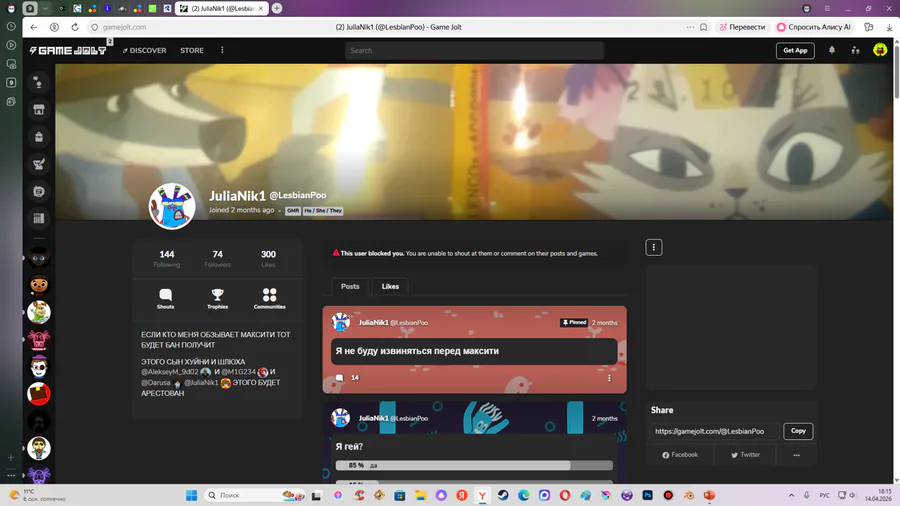Open the sidebar store shop icon
900x506 pixels.
click(38, 110)
